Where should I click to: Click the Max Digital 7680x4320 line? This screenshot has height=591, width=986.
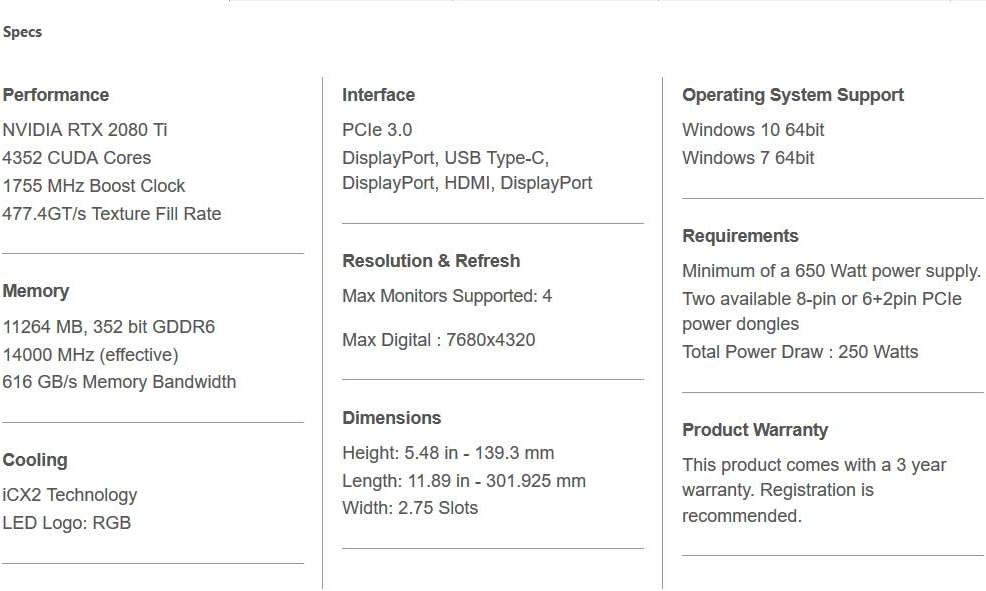coord(439,340)
